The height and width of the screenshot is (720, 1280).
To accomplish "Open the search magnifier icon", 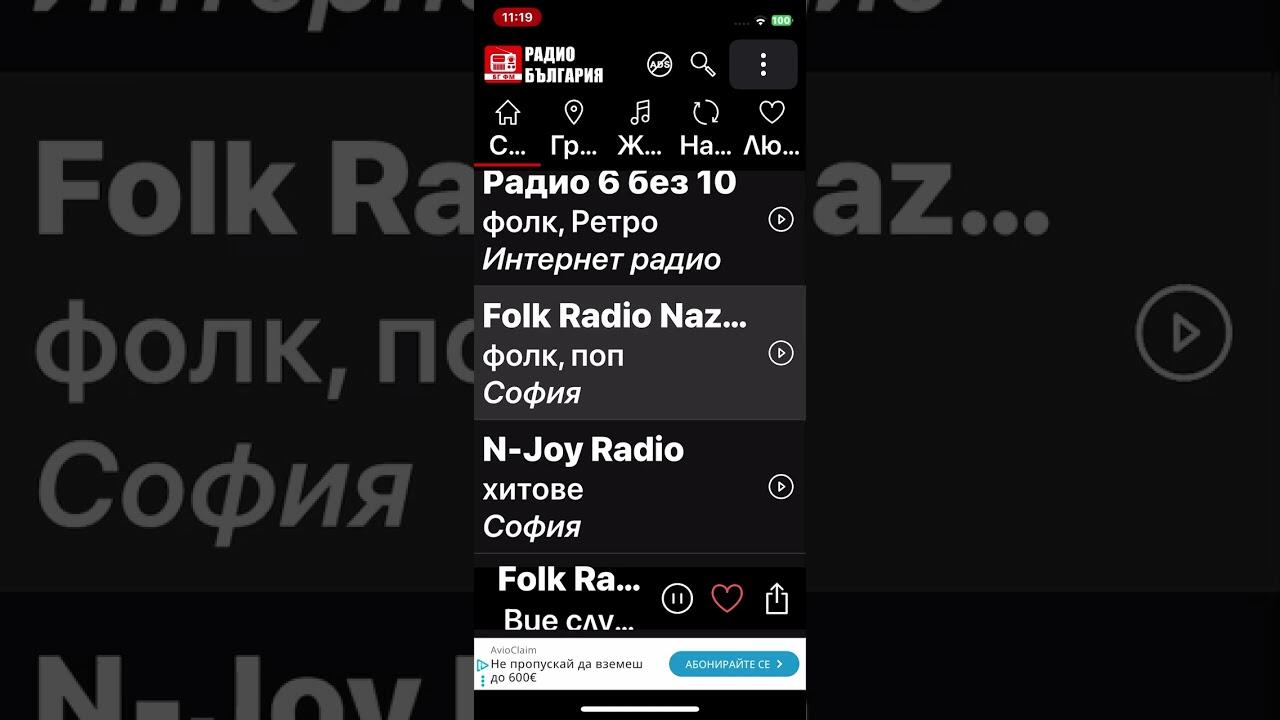I will pos(703,65).
